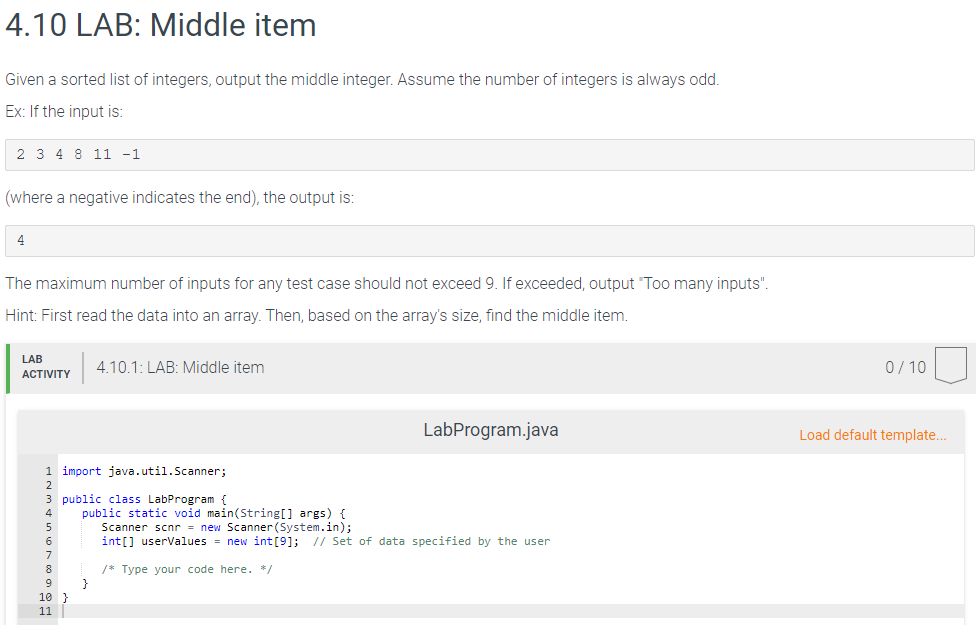Click the LAB ACTIVITY label

tap(46, 367)
